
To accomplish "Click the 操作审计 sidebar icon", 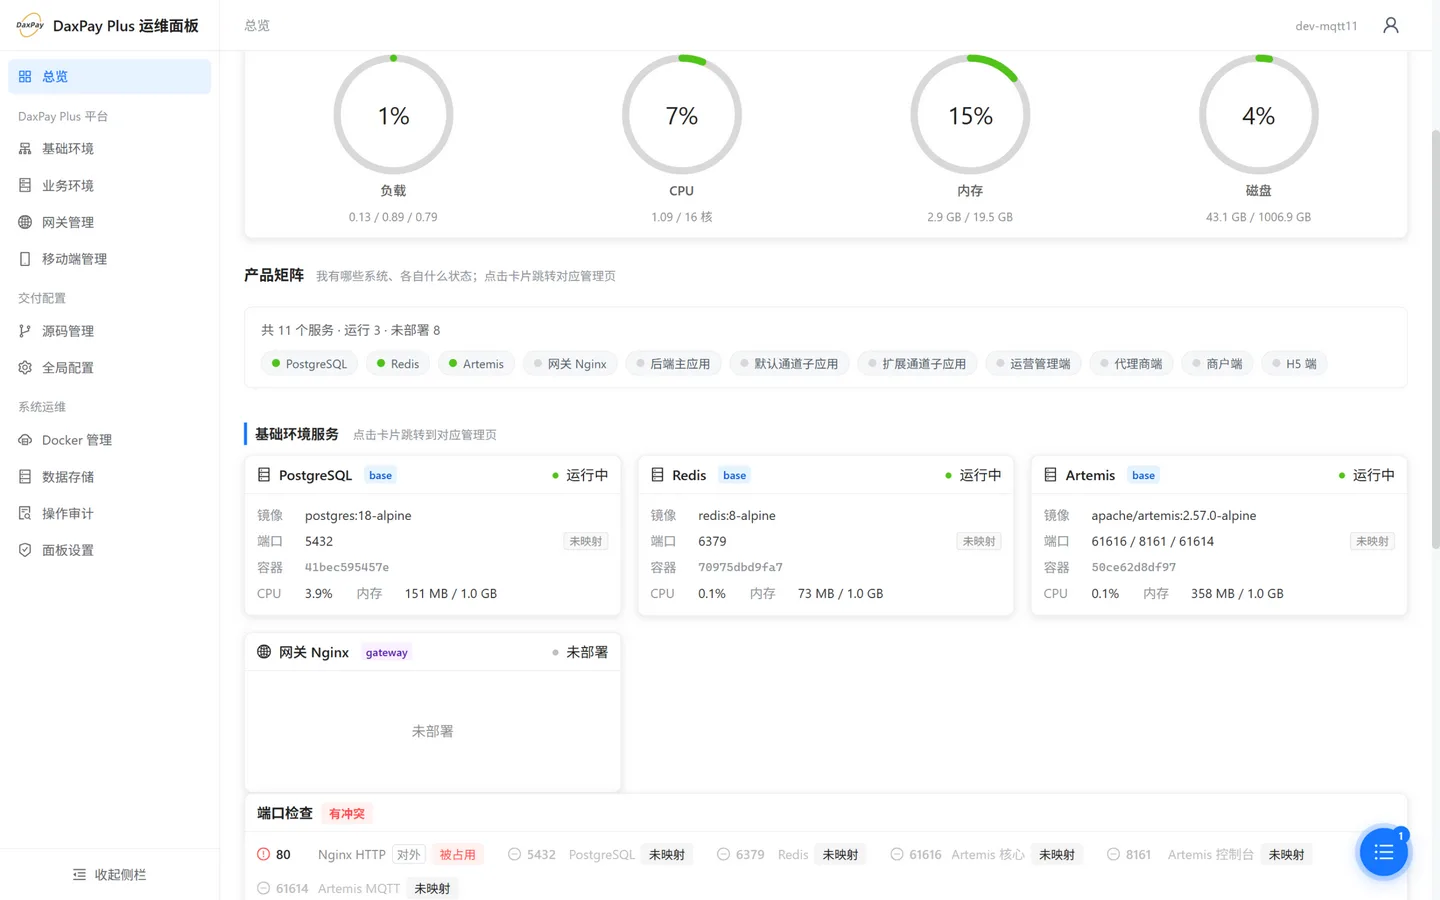I will pos(25,513).
